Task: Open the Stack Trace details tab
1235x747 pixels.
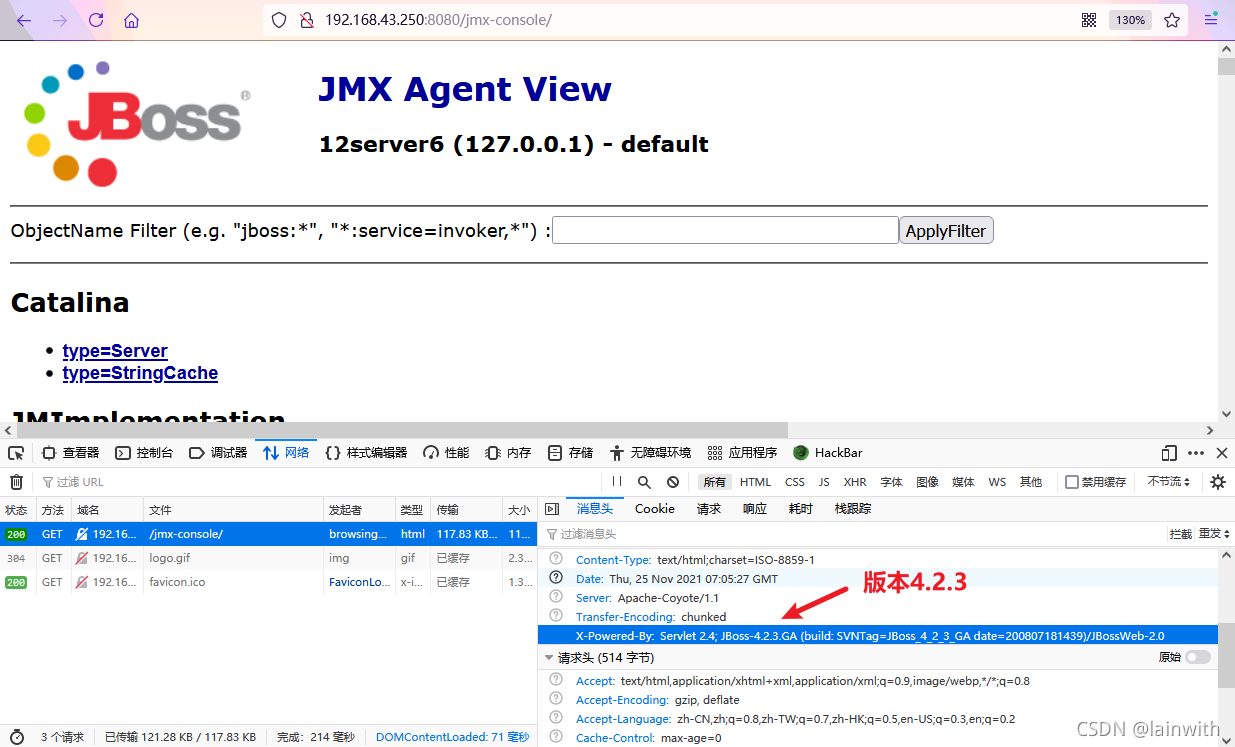Action: [853, 509]
